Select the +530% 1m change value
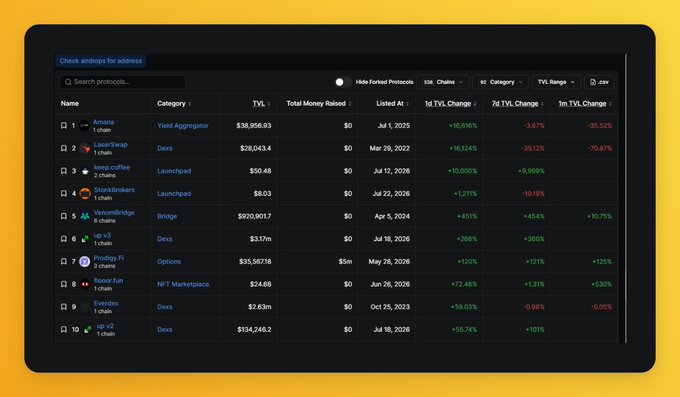The width and height of the screenshot is (680, 397). coord(602,284)
